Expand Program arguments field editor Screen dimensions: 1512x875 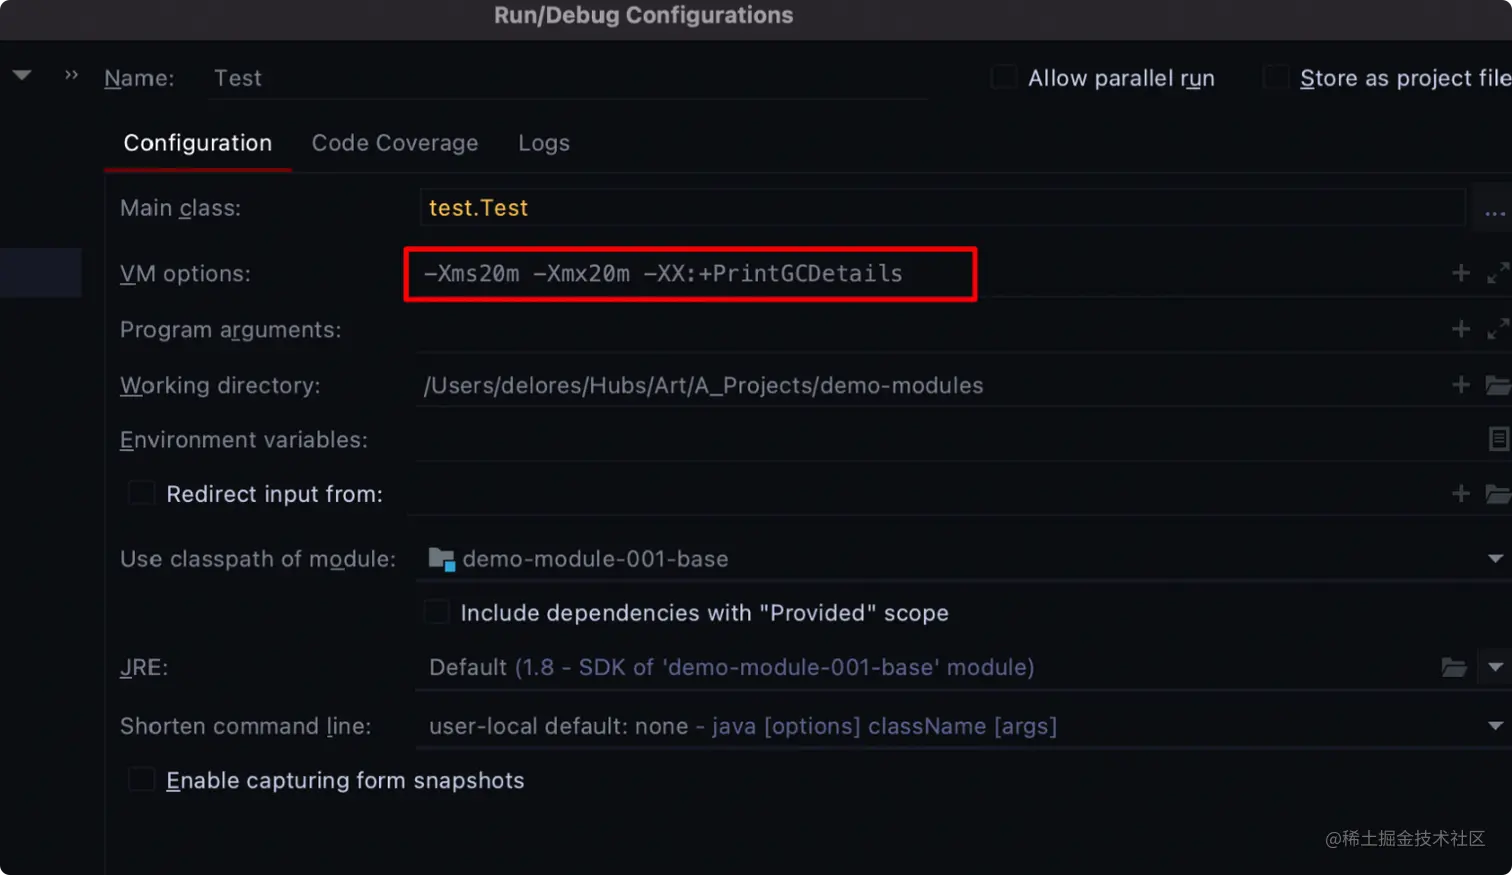(1498, 329)
